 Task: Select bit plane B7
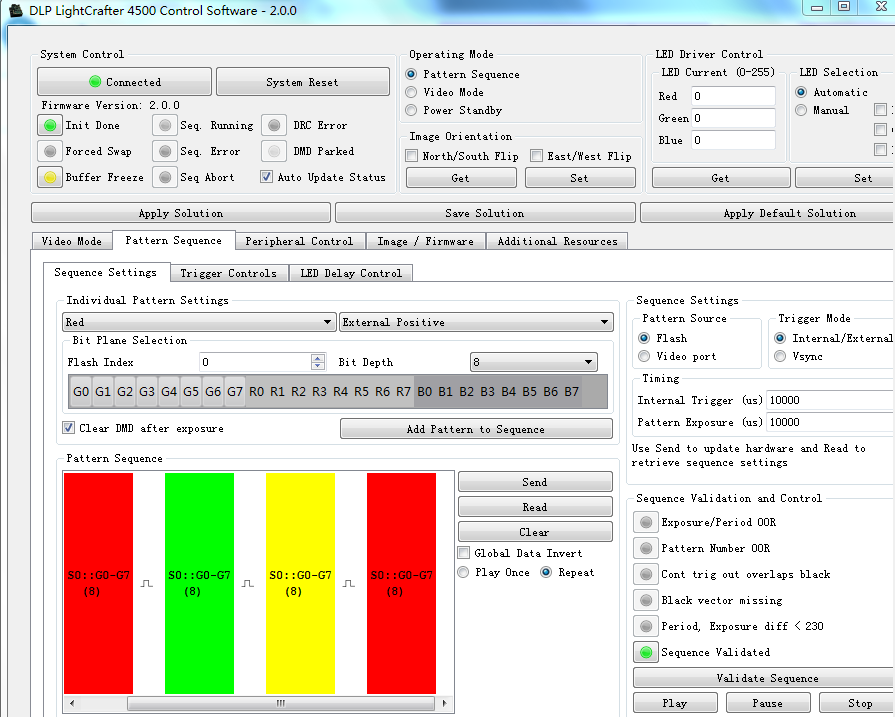tap(571, 392)
